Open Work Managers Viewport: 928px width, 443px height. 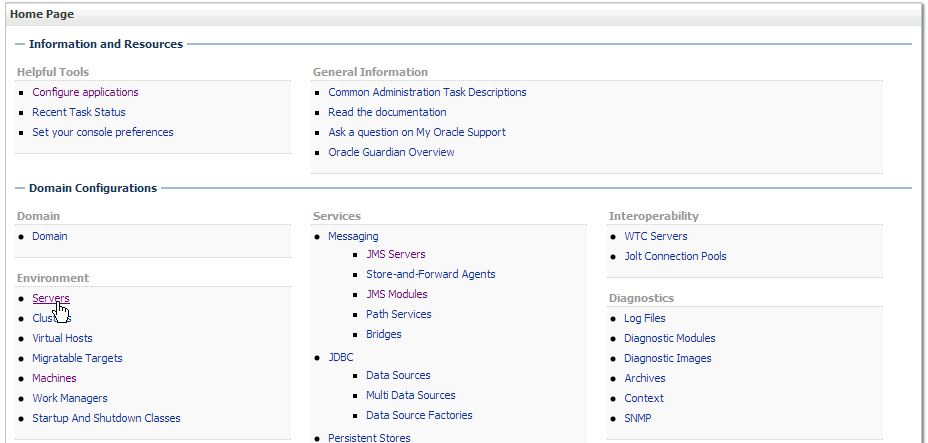click(70, 398)
